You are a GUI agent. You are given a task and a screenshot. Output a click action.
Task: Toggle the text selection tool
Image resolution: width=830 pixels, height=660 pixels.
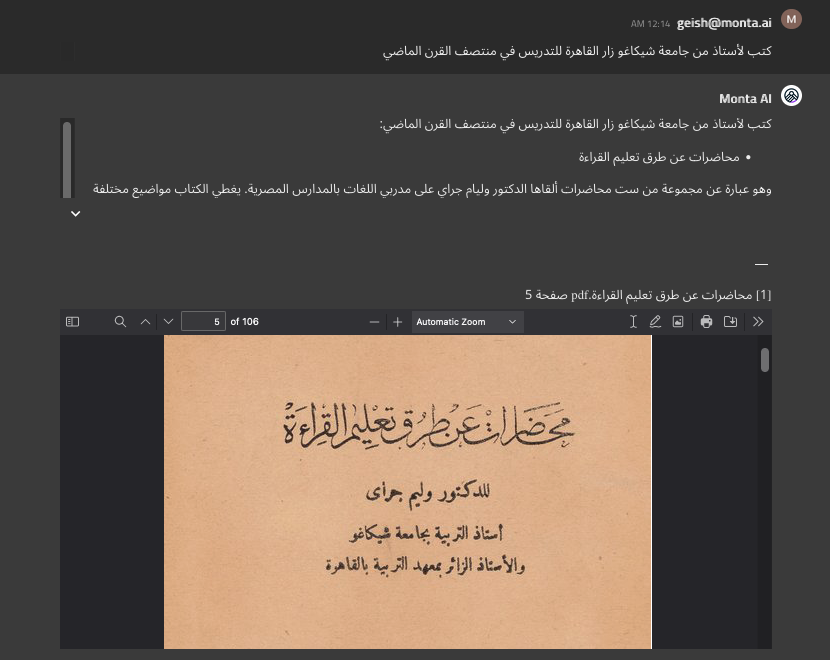pyautogui.click(x=633, y=321)
